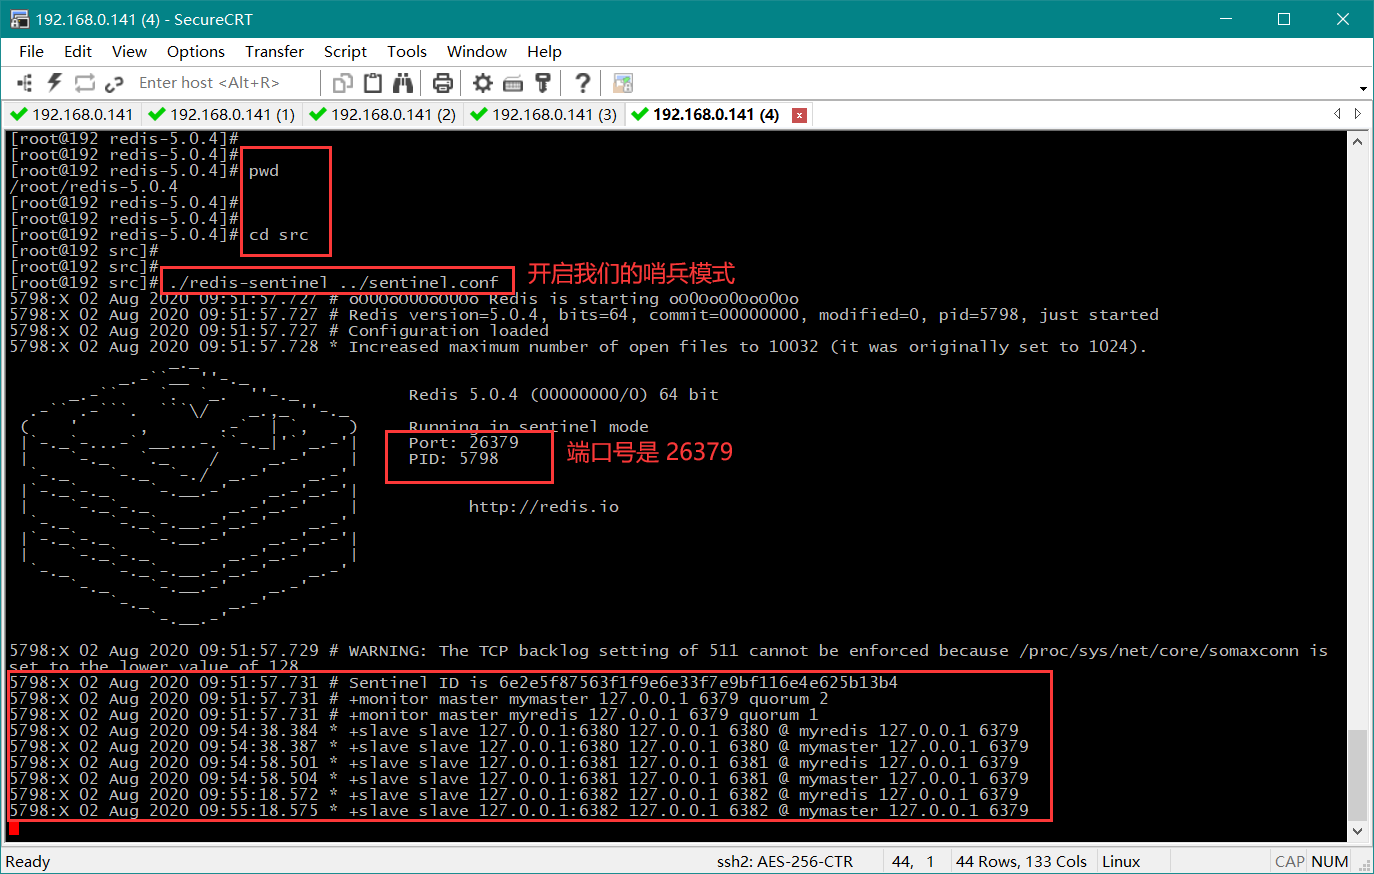Screen dimensions: 1374x874
Task: Click the terminal scrollbar down arrow
Action: pyautogui.click(x=1357, y=831)
